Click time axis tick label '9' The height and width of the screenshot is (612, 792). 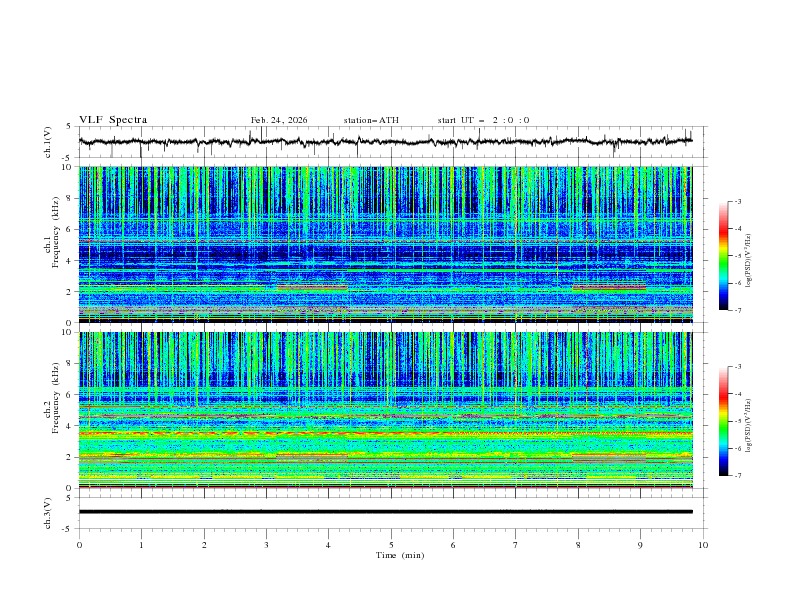coord(640,545)
